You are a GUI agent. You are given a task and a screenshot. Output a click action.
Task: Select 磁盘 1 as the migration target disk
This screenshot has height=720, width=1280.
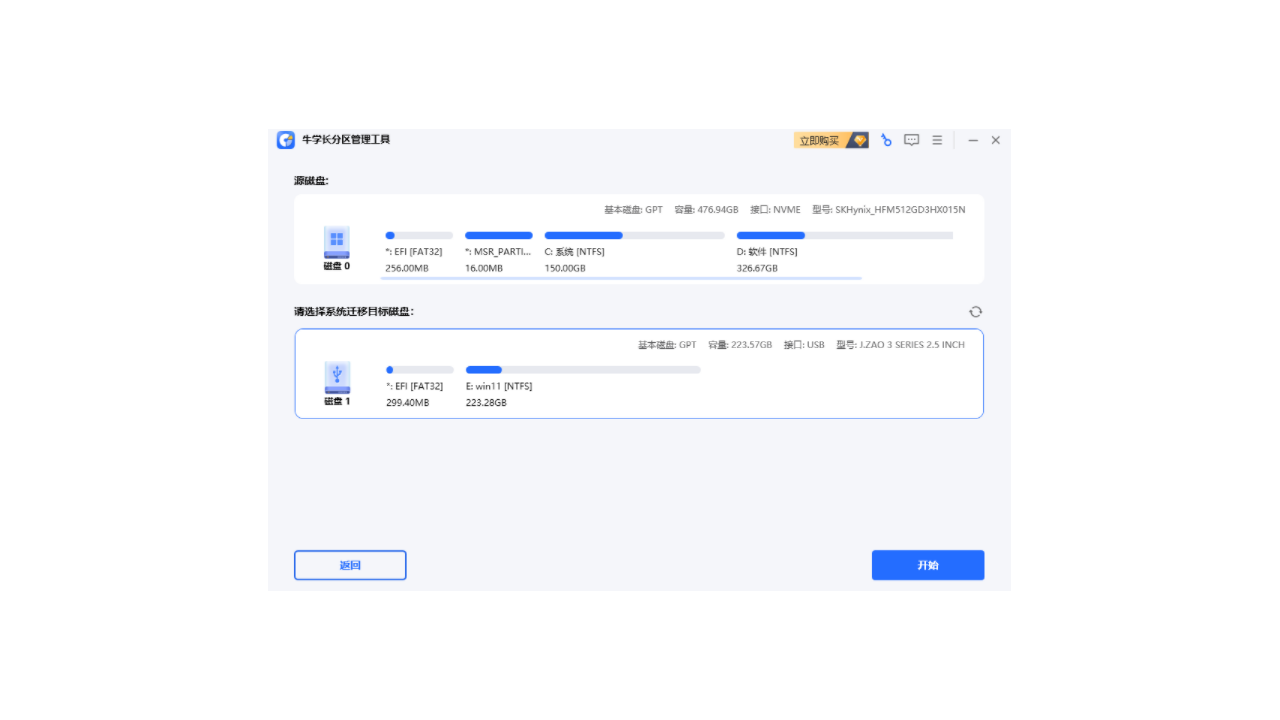pyautogui.click(x=640, y=374)
